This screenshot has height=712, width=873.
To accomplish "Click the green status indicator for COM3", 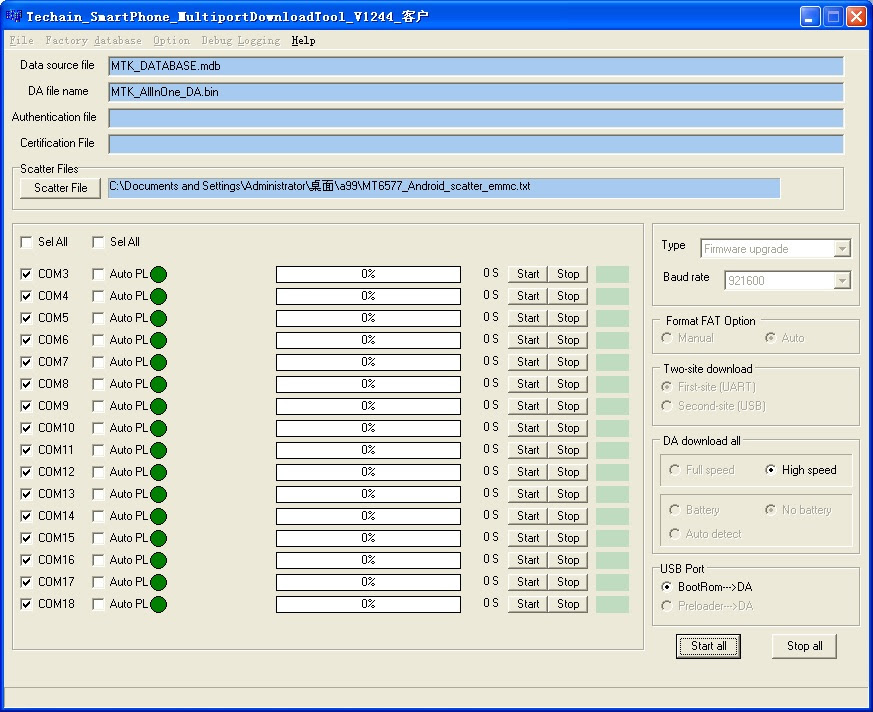I will (159, 274).
